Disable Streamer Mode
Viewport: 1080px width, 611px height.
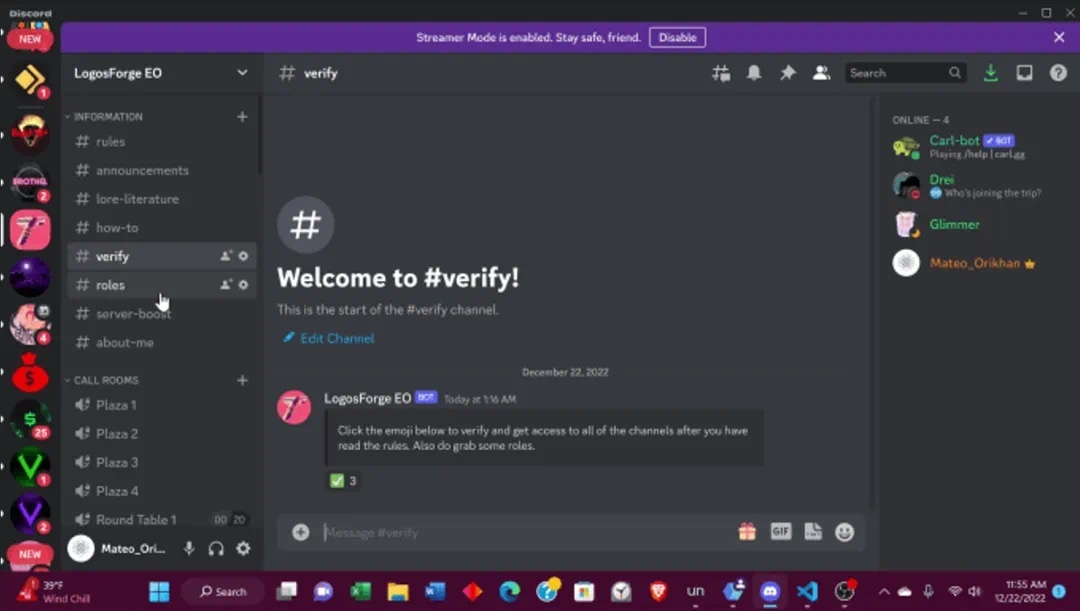tap(677, 38)
